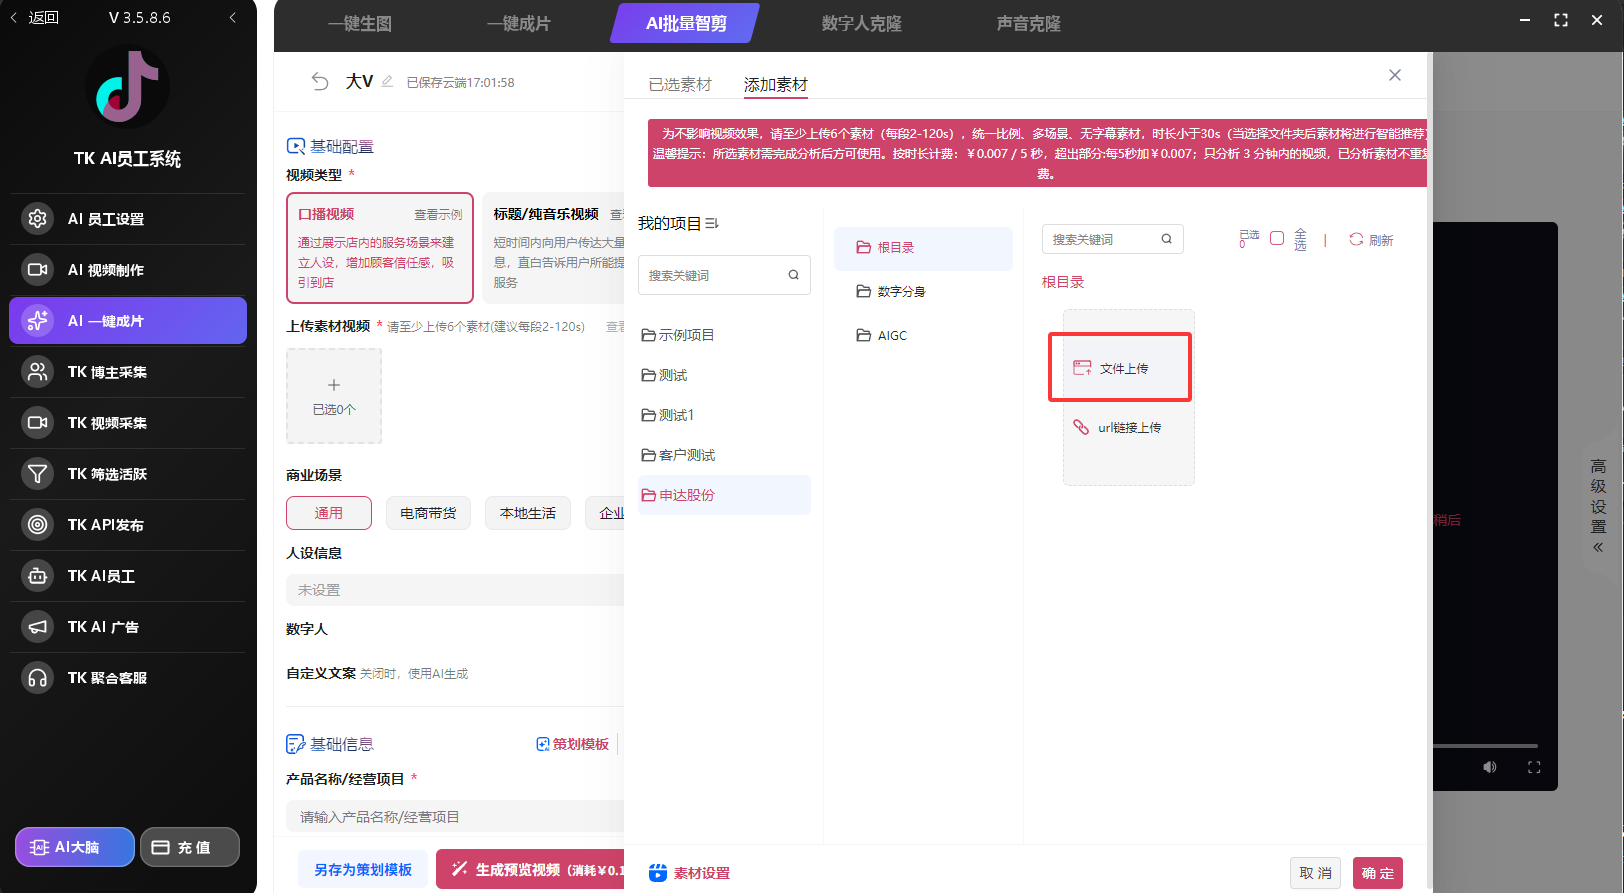The width and height of the screenshot is (1624, 893).
Task: Open 测试 project folder
Action: coord(724,375)
